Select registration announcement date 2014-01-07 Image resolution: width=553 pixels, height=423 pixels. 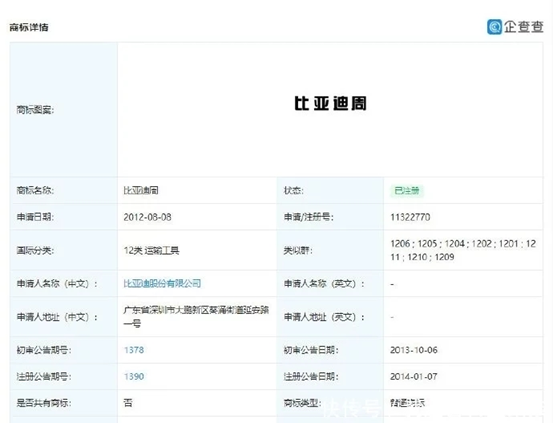[414, 376]
